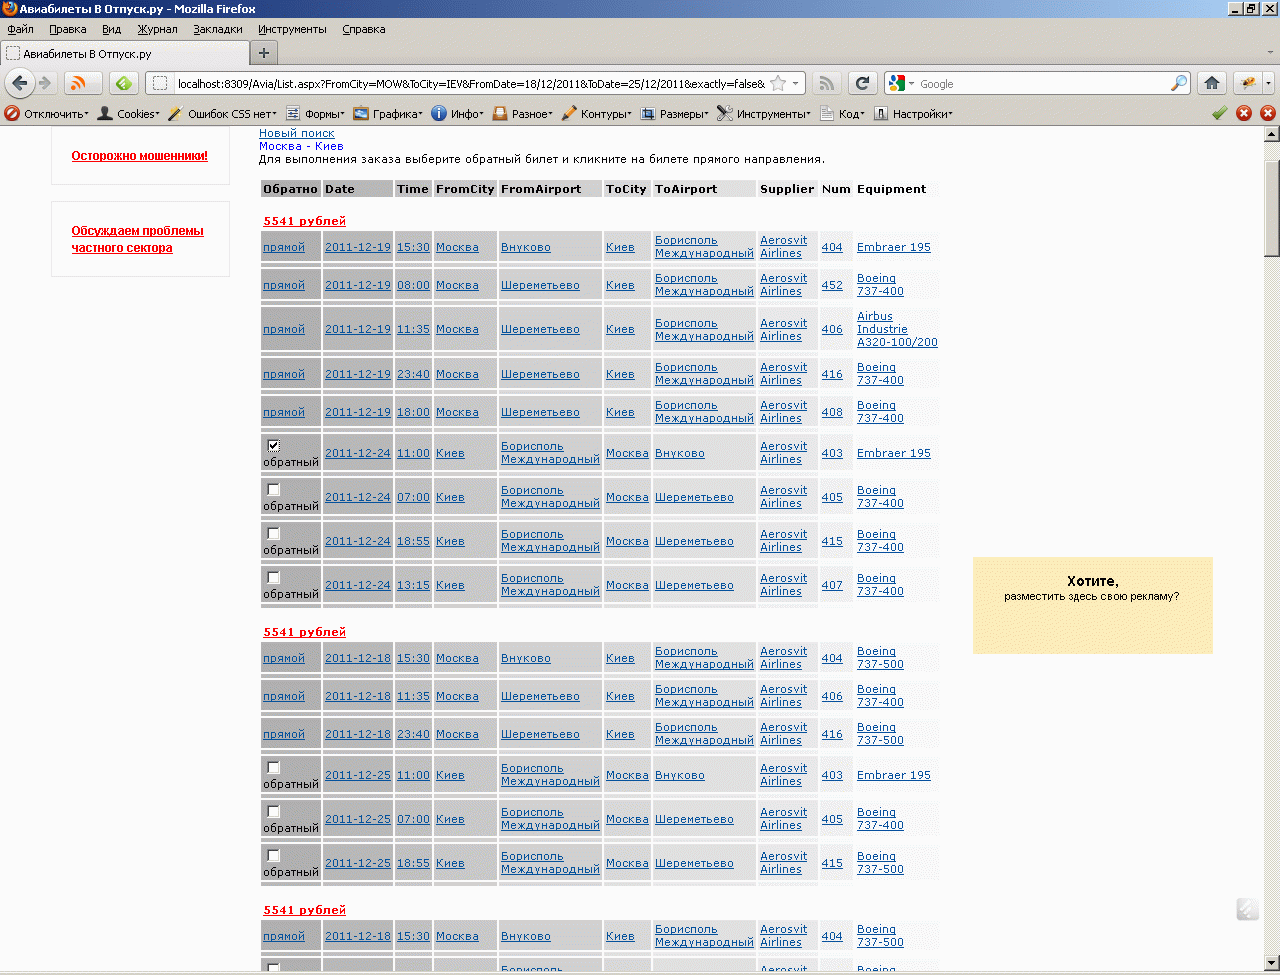Screen dimensions: 1280x975
Task: Select the Авиабилеты В Отпуск.ру tab
Action: [x=125, y=53]
